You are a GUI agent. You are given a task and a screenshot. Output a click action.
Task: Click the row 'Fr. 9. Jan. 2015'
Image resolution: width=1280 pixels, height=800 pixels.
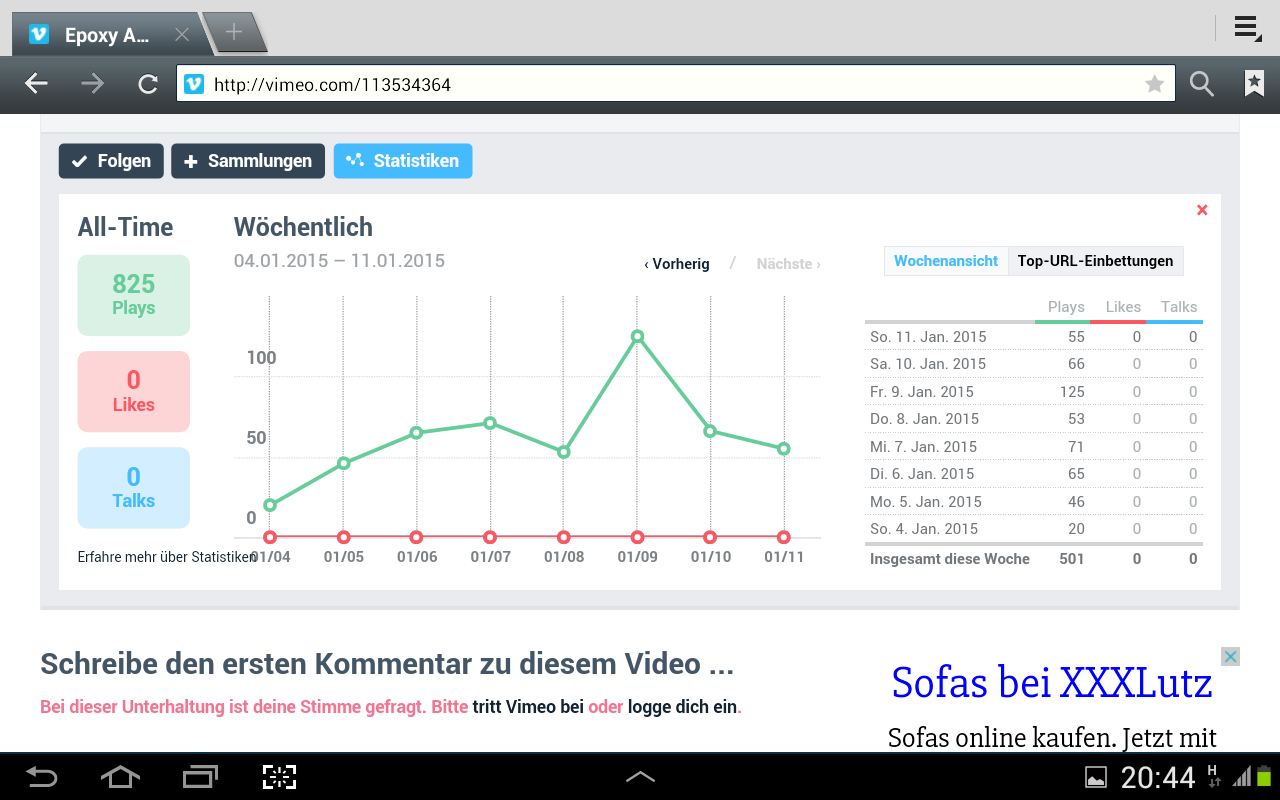(x=1034, y=392)
